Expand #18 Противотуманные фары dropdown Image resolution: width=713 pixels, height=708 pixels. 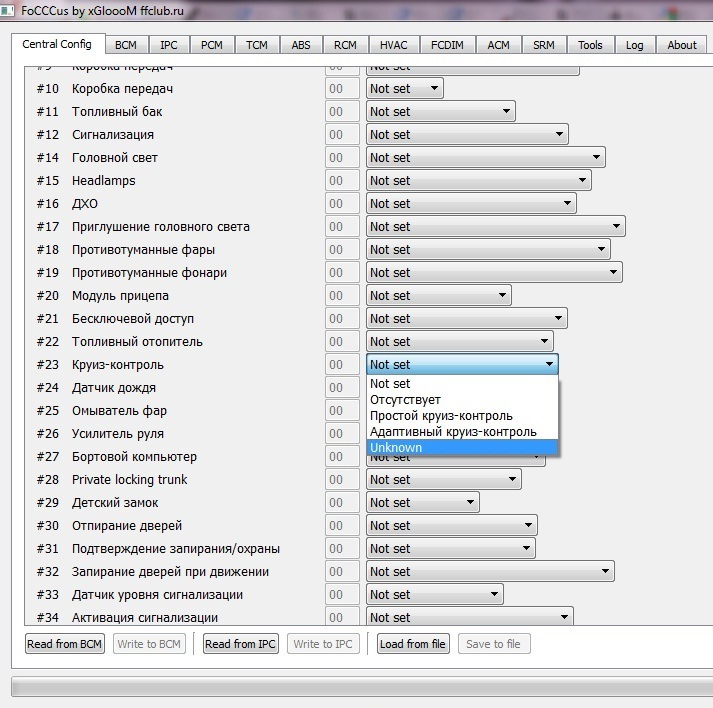[x=488, y=249]
